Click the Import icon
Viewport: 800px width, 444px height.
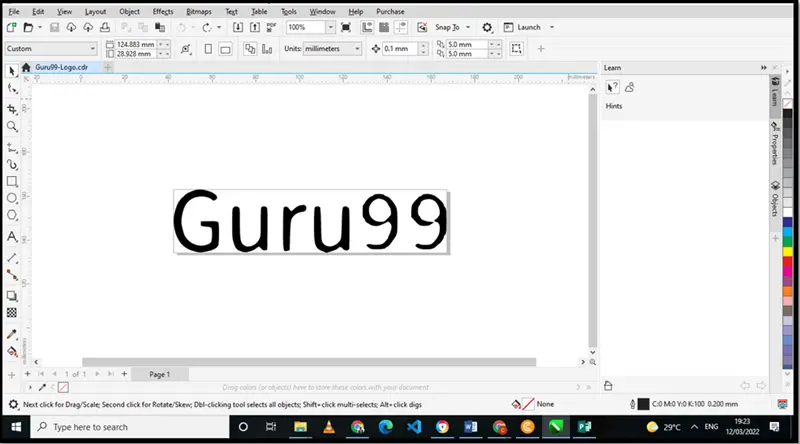[x=238, y=28]
